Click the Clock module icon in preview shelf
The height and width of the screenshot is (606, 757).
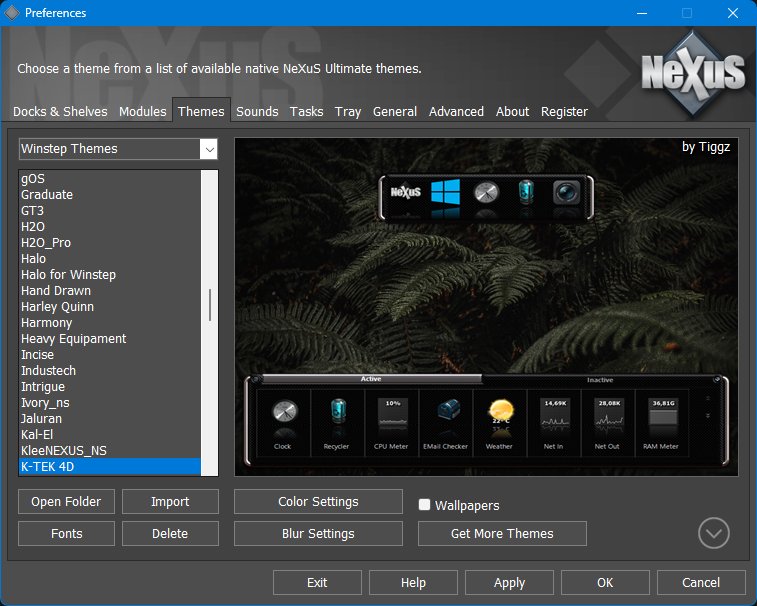284,412
